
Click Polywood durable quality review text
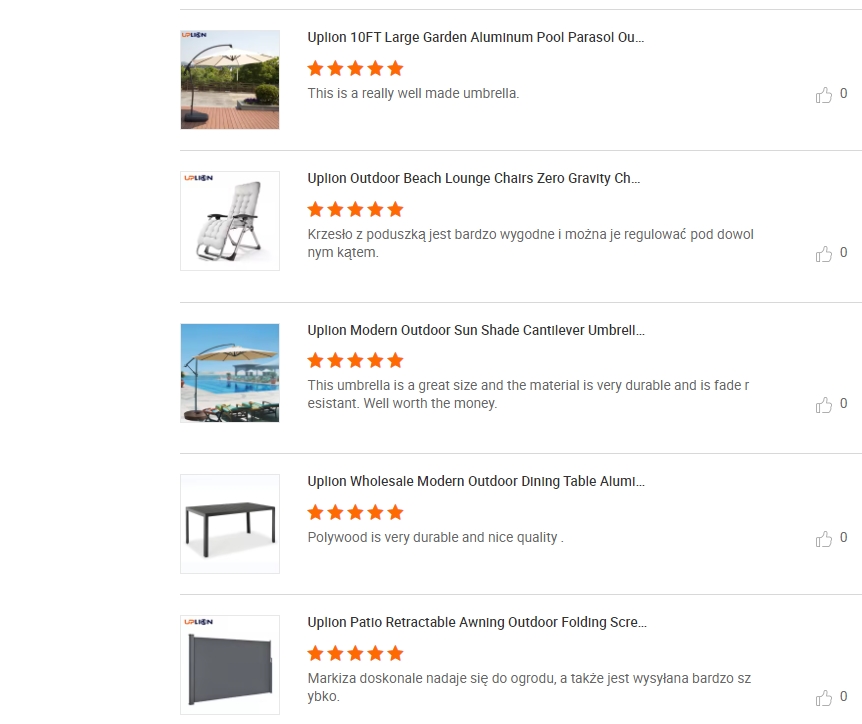[435, 538]
